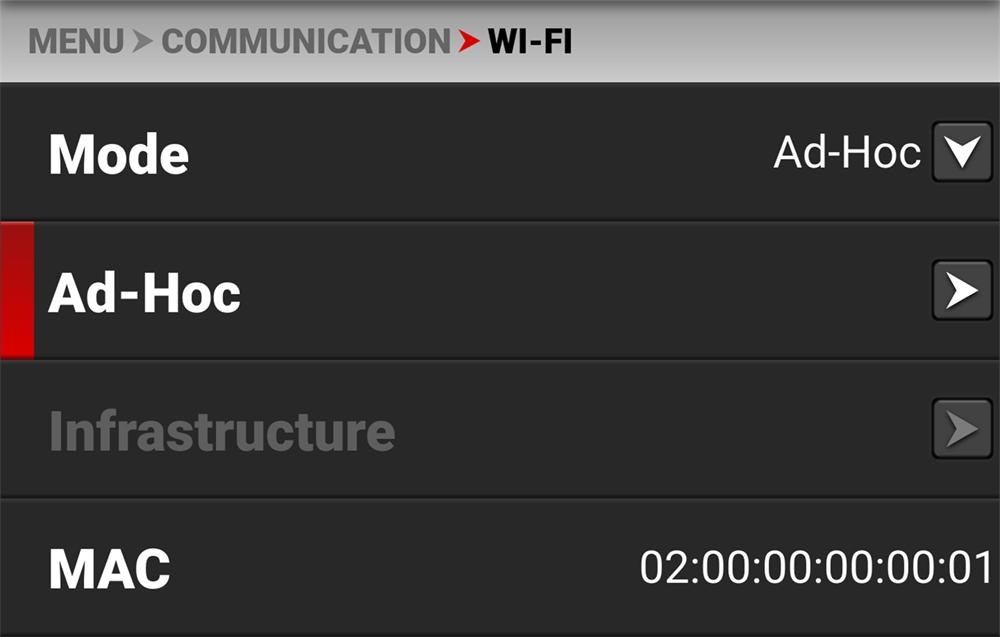Click the Ad-Hoc row right-arrow icon
Viewport: 1000px width, 637px height.
(962, 291)
